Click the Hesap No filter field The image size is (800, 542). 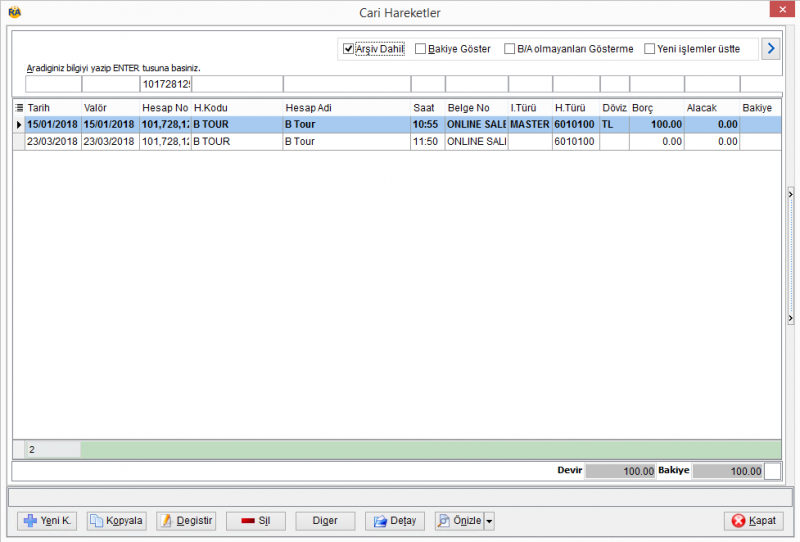pos(166,84)
